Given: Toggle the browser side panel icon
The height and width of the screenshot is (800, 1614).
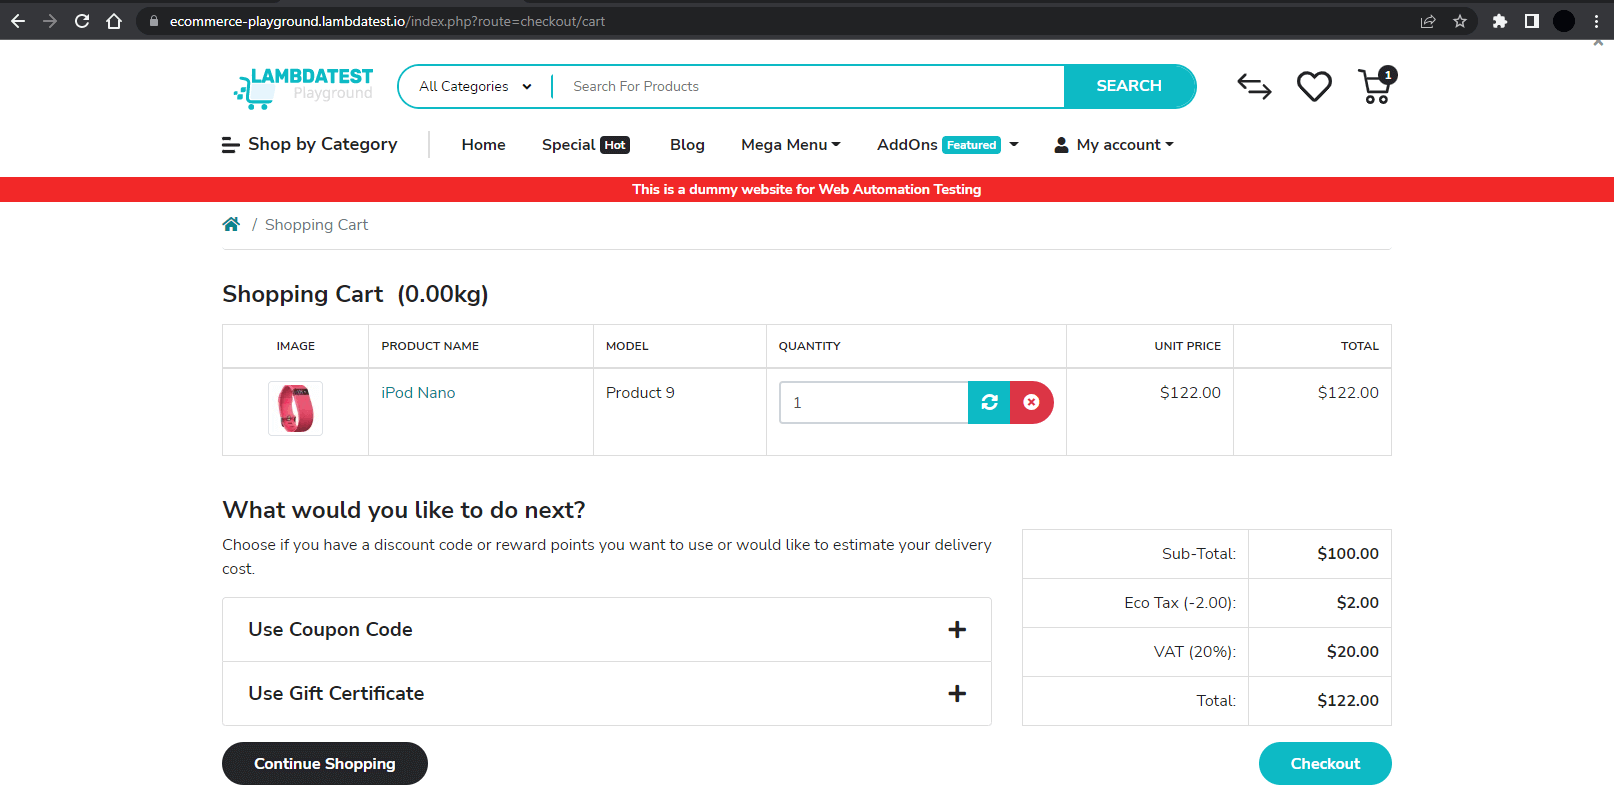Looking at the screenshot, I should tap(1531, 21).
